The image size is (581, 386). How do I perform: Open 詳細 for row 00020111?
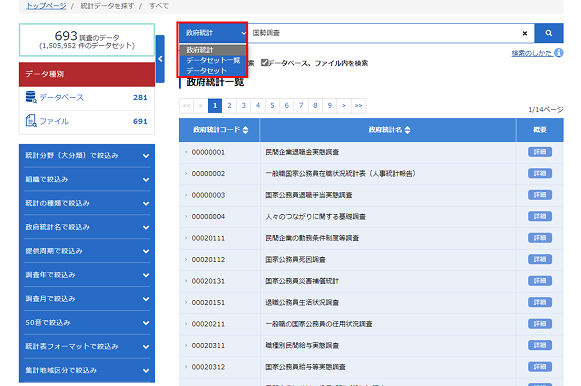(540, 238)
